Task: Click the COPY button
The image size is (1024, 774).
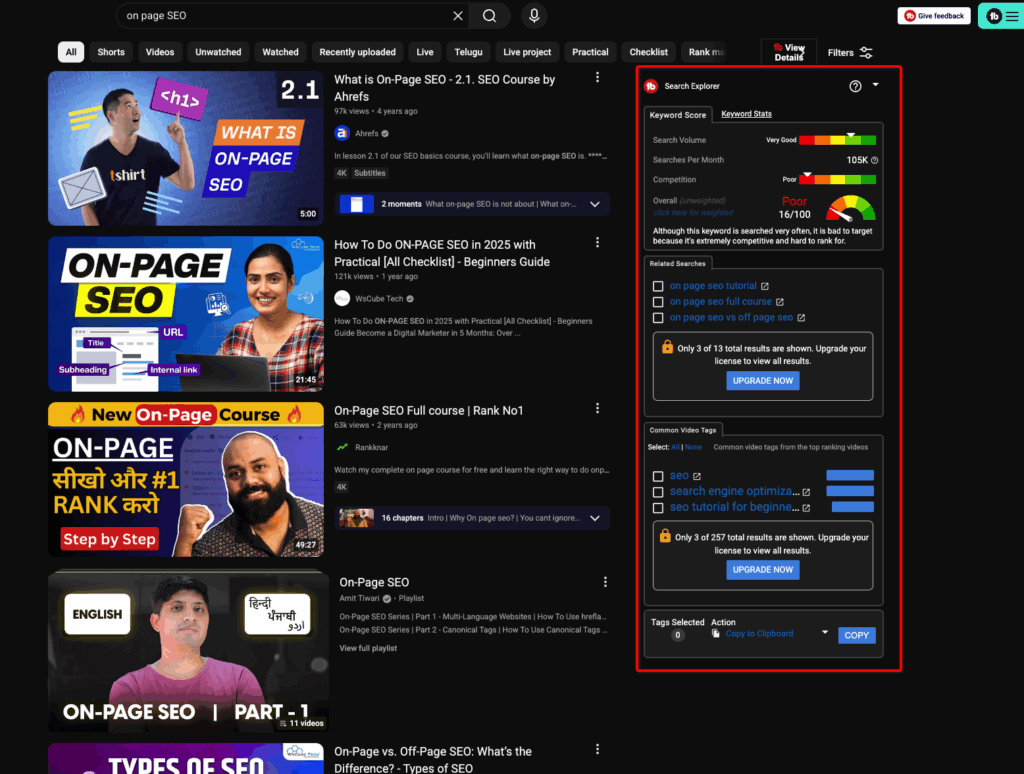Action: point(856,635)
